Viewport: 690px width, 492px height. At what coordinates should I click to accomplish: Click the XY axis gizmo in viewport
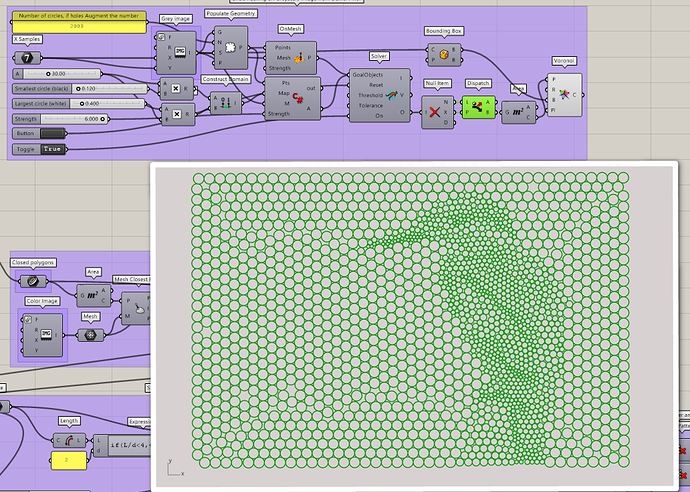175,467
